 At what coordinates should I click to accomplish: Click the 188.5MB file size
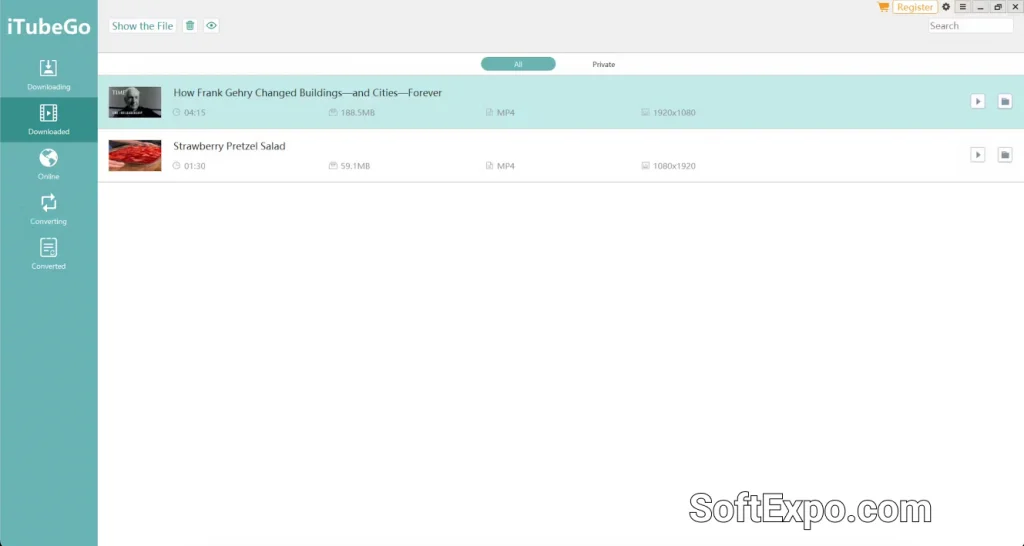(x=357, y=112)
